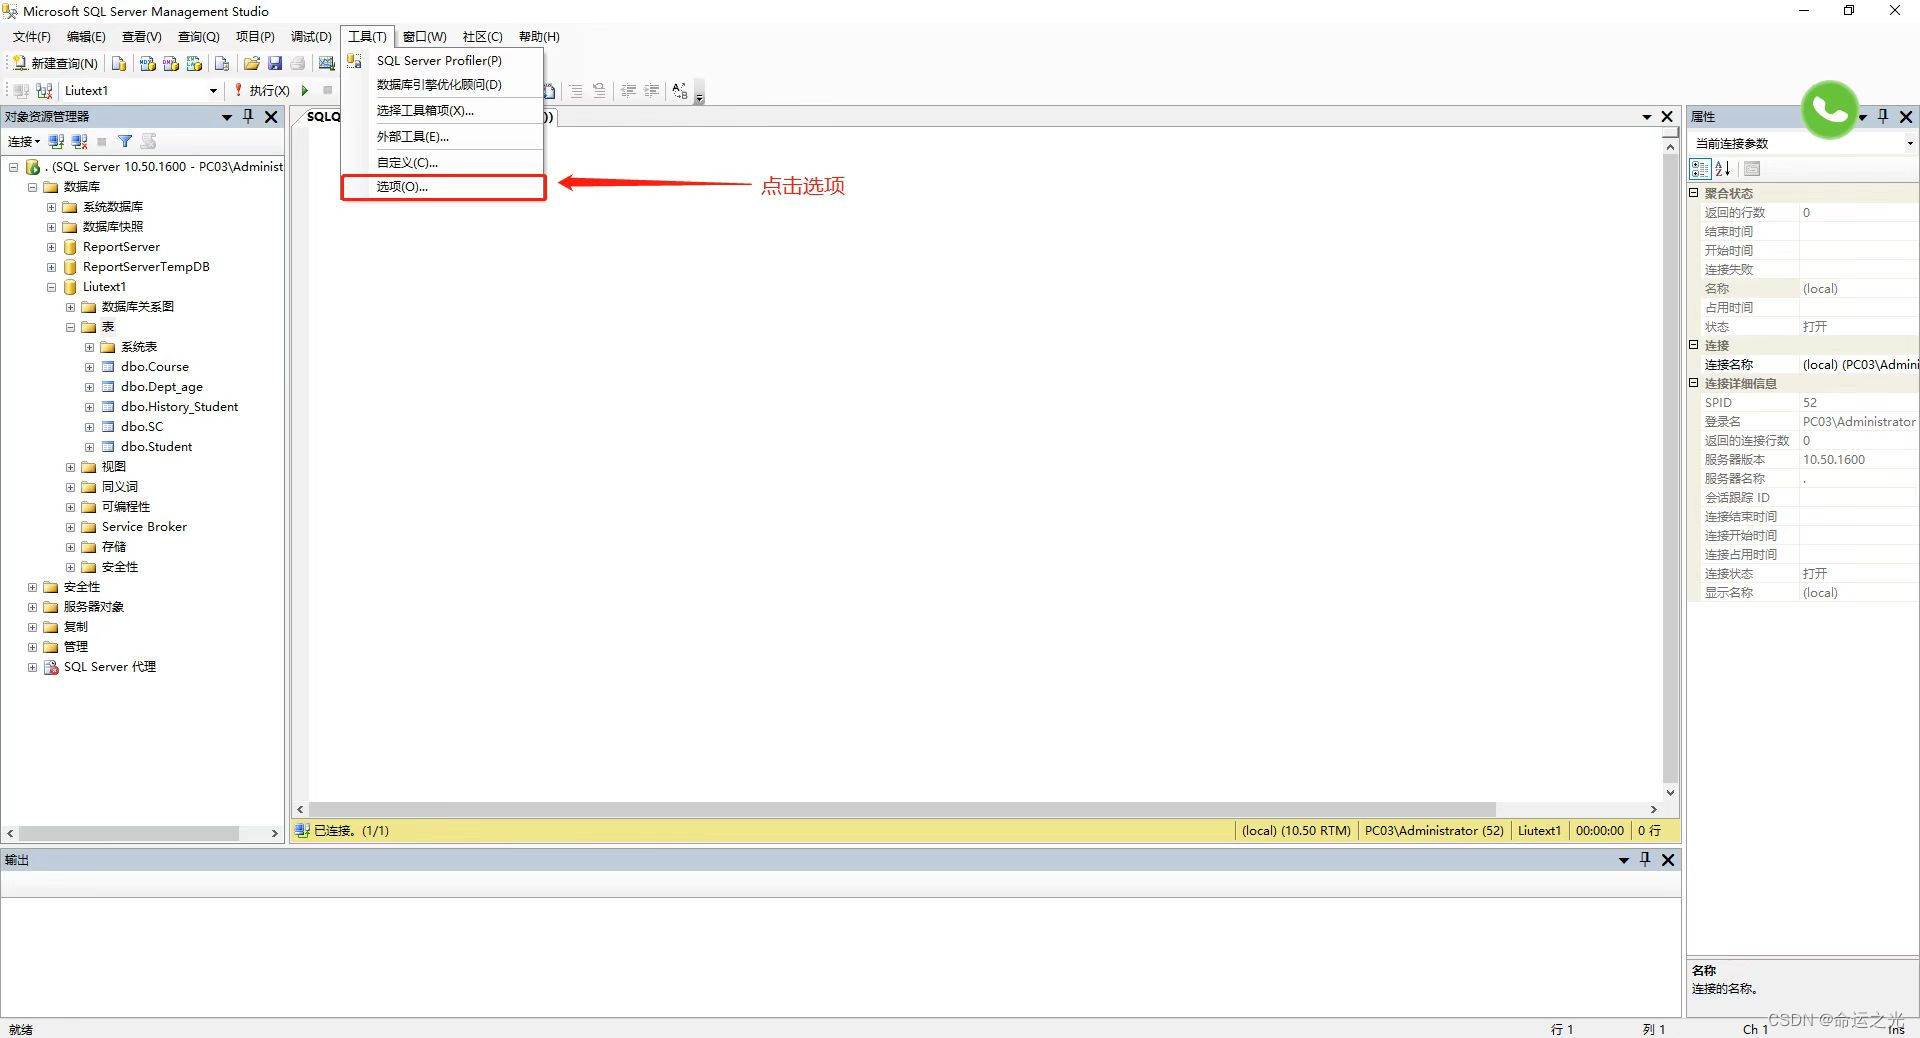
Task: Select Choose Toolbox Items (选择工具箱项) entry
Action: (x=443, y=110)
